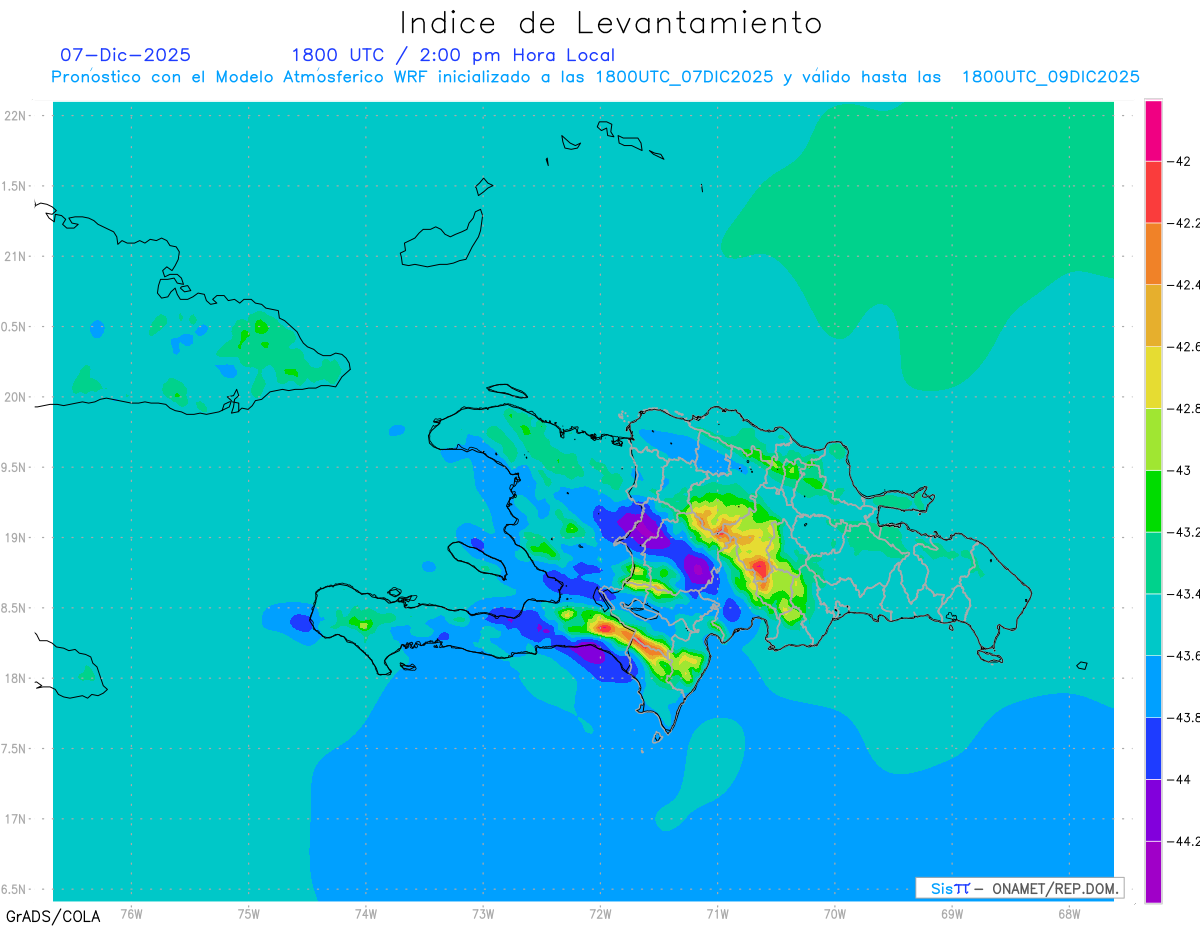Click the '-43.4' legend value
Image resolution: width=1200 pixels, height=927 pixels.
(1184, 594)
